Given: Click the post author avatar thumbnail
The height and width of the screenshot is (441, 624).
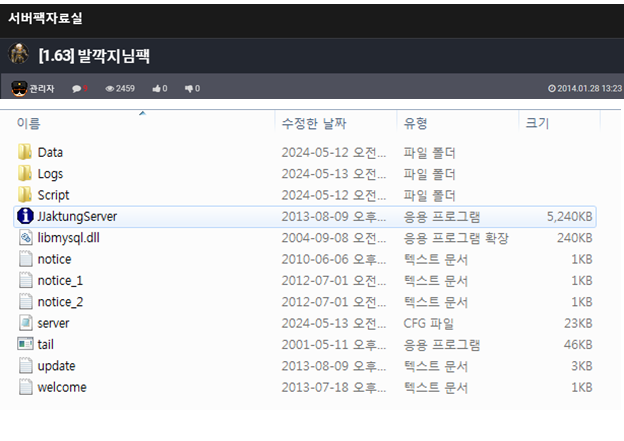Looking at the screenshot, I should click(x=18, y=54).
